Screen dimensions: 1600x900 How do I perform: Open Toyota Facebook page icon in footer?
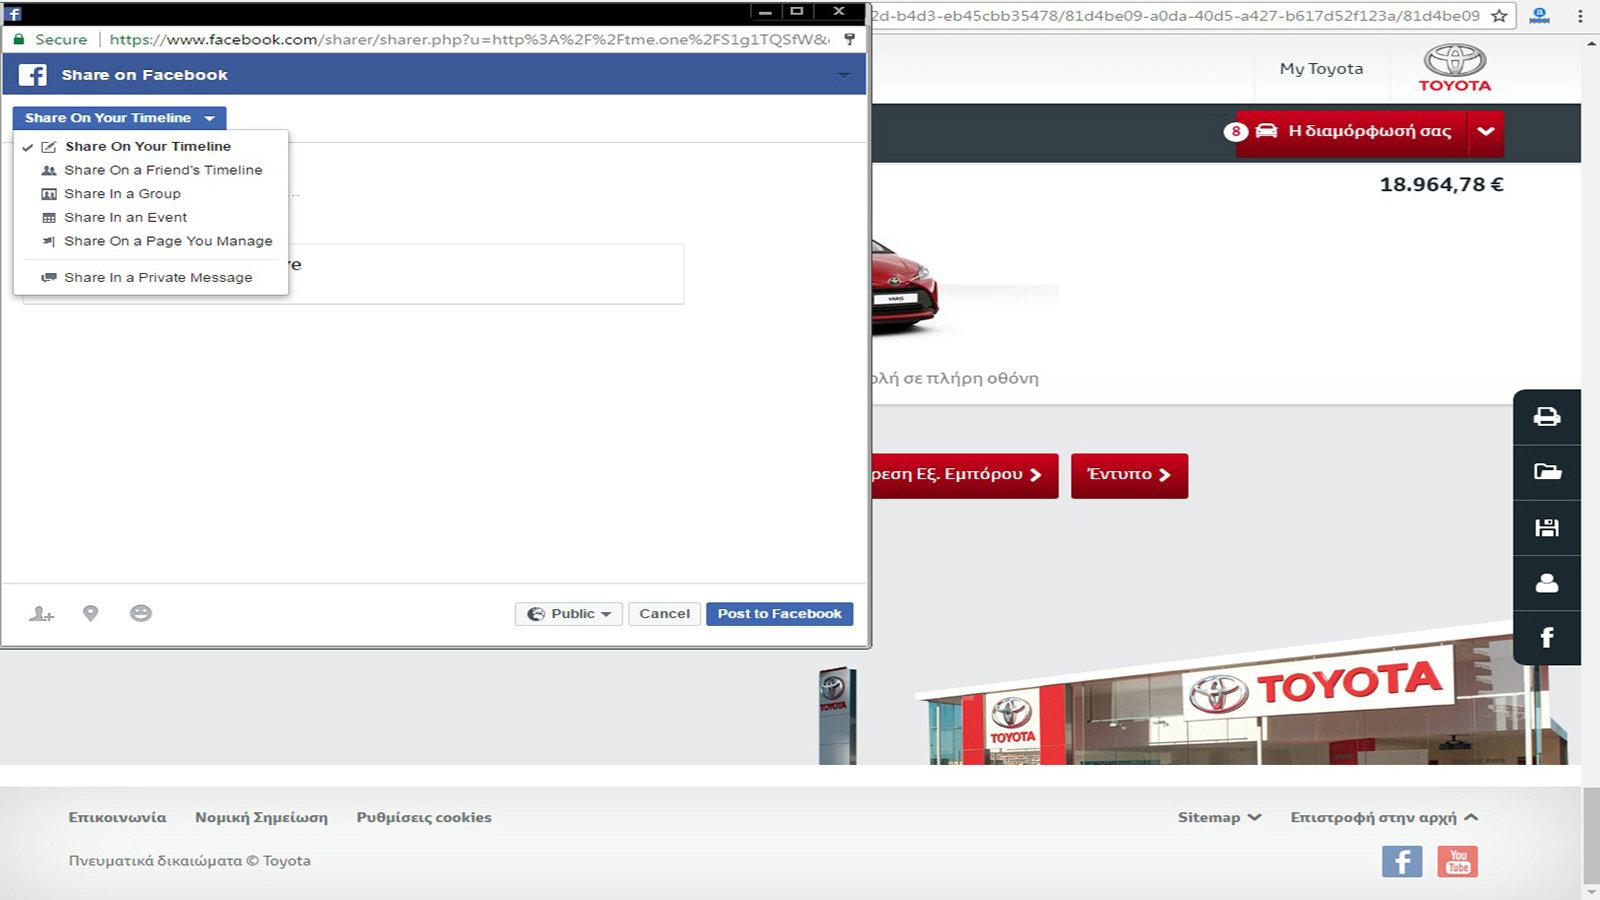point(1402,861)
